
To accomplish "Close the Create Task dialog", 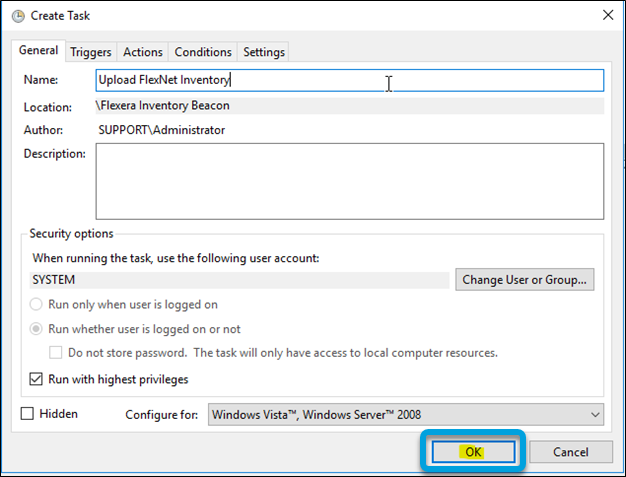I will pyautogui.click(x=608, y=15).
